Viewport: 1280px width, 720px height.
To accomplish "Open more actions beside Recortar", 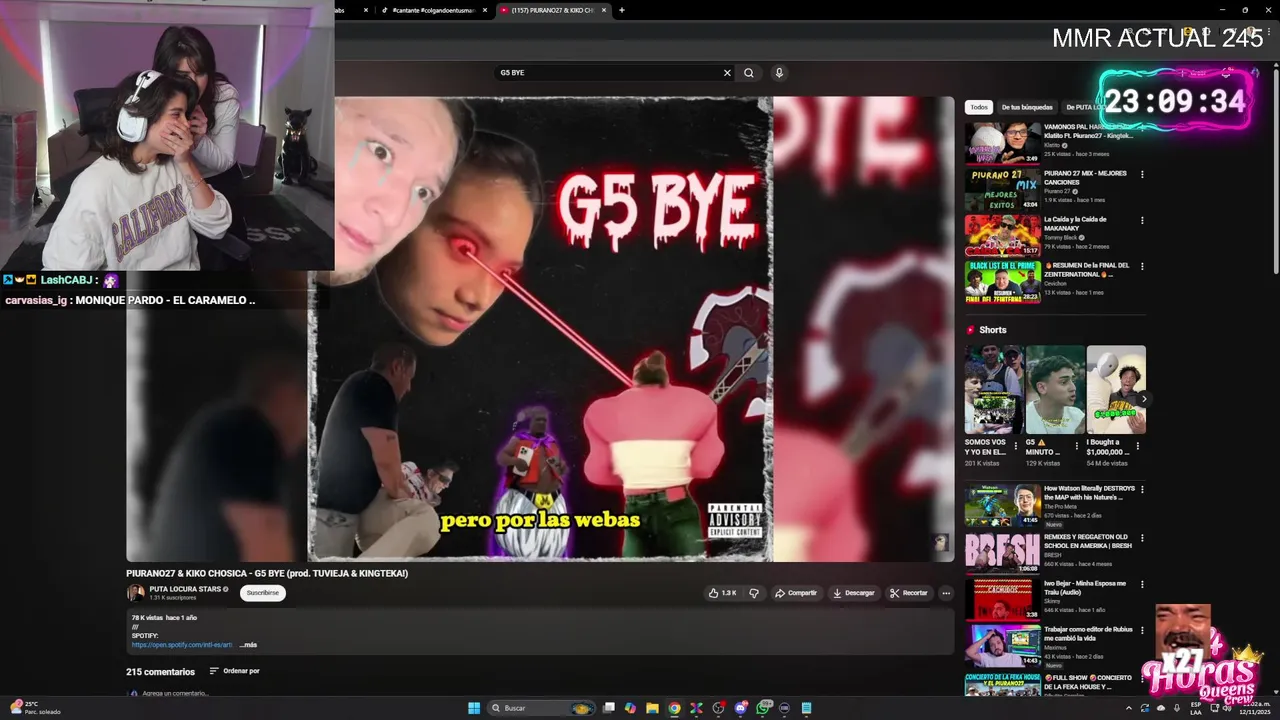I will pos(946,593).
